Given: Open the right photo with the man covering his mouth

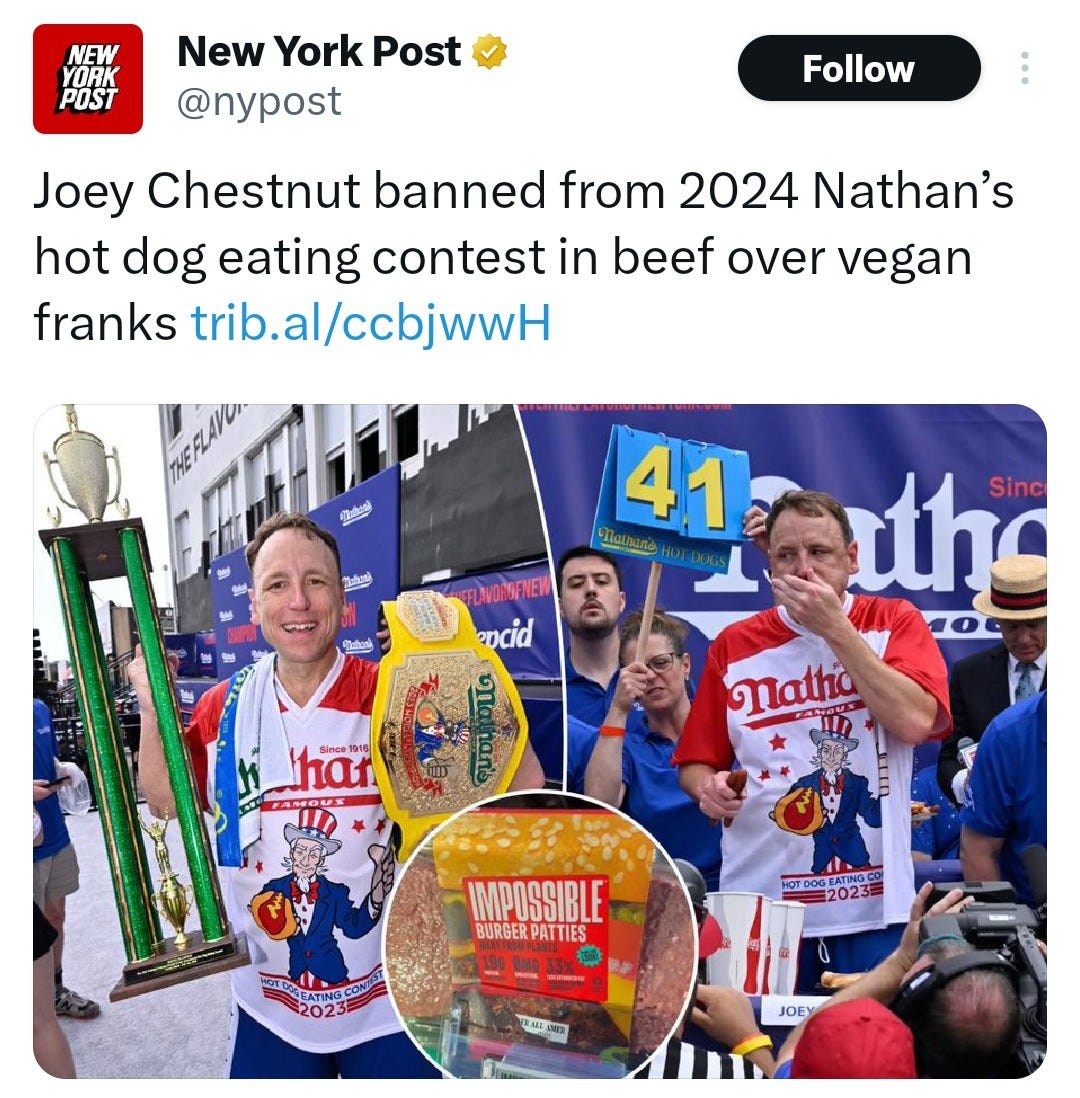Looking at the screenshot, I should pos(805,630).
